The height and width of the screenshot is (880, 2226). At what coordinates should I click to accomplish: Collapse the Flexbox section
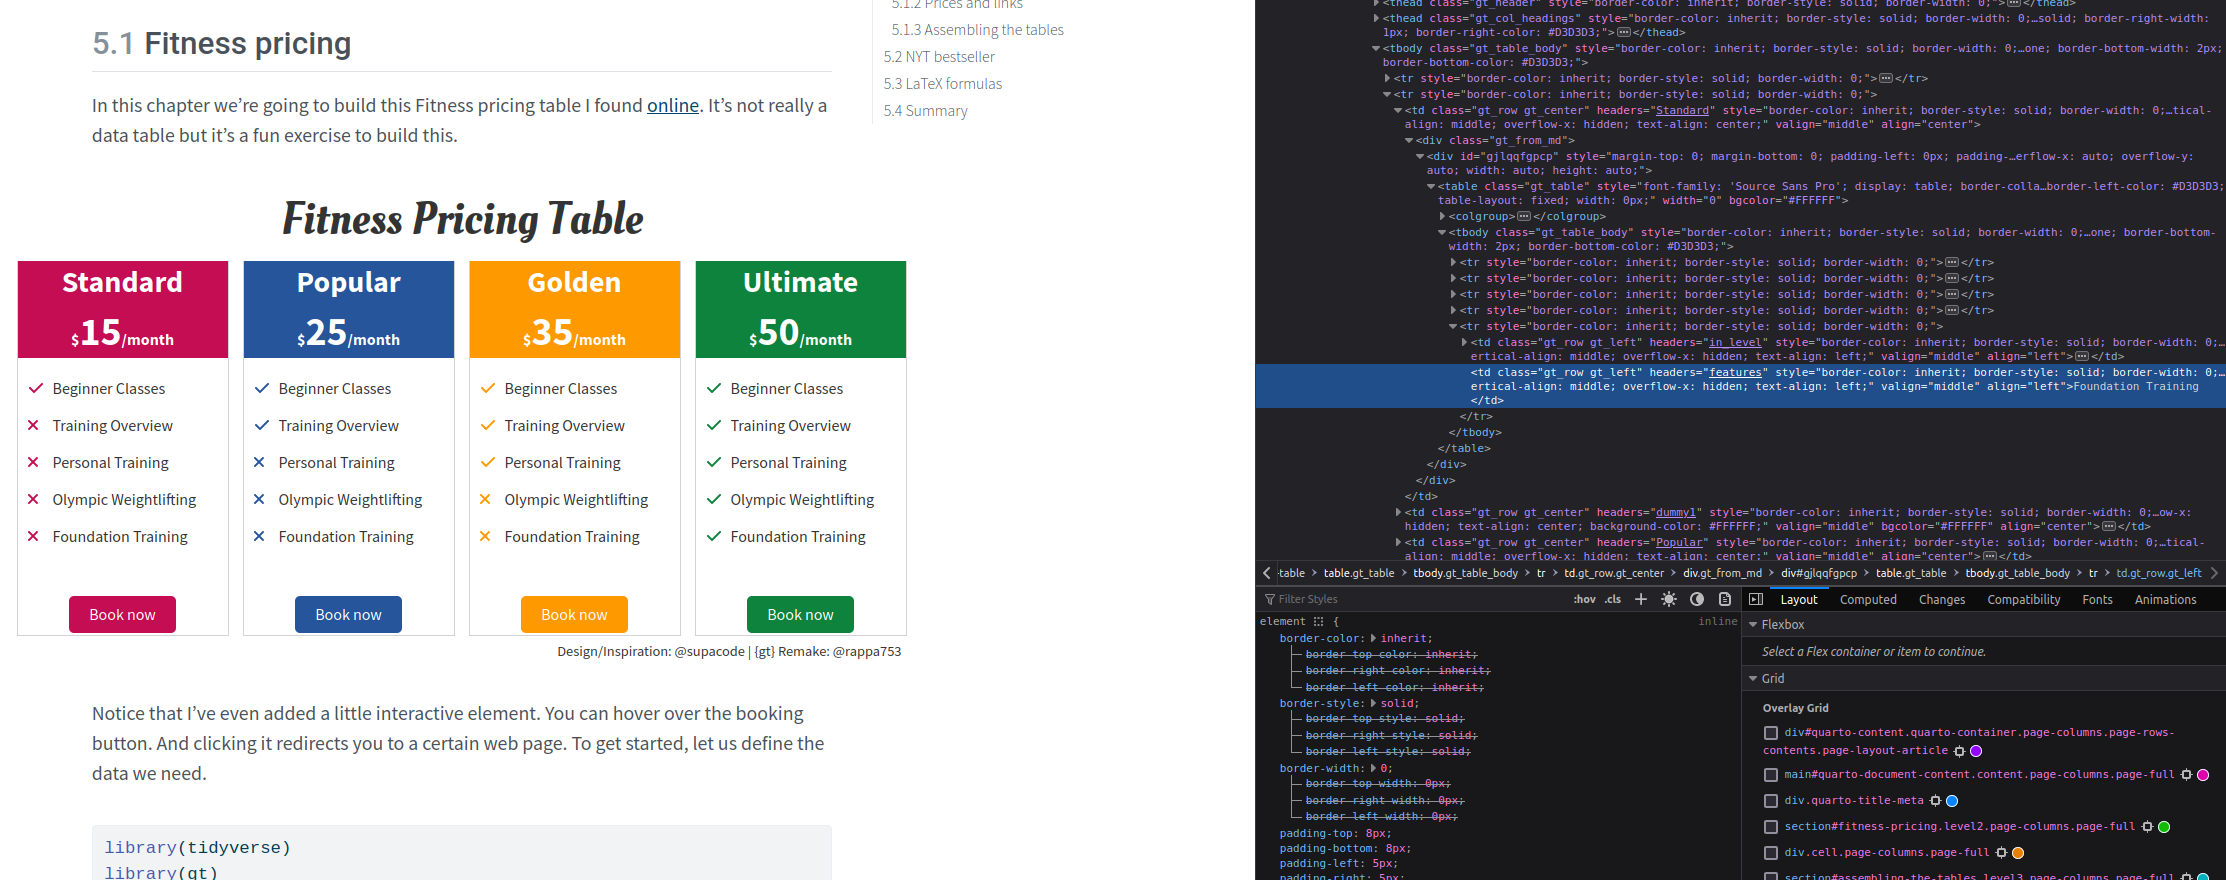(1753, 624)
